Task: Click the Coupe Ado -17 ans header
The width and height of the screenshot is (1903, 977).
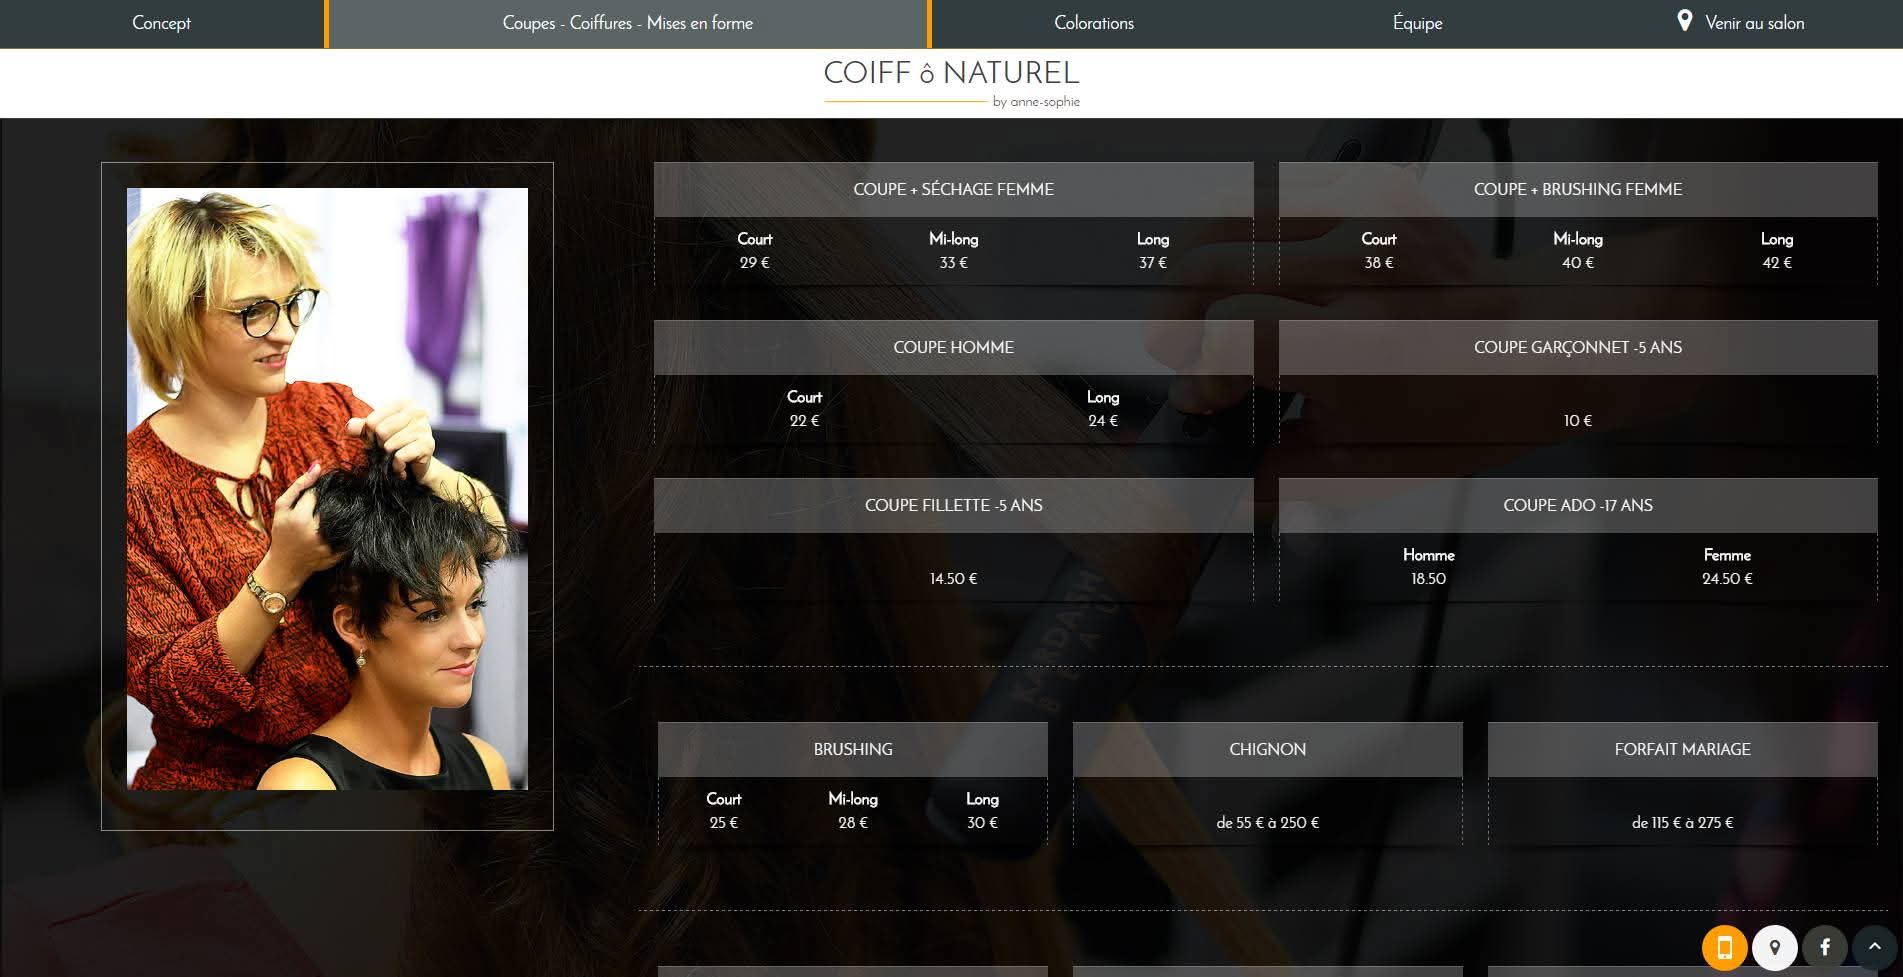Action: [1577, 505]
